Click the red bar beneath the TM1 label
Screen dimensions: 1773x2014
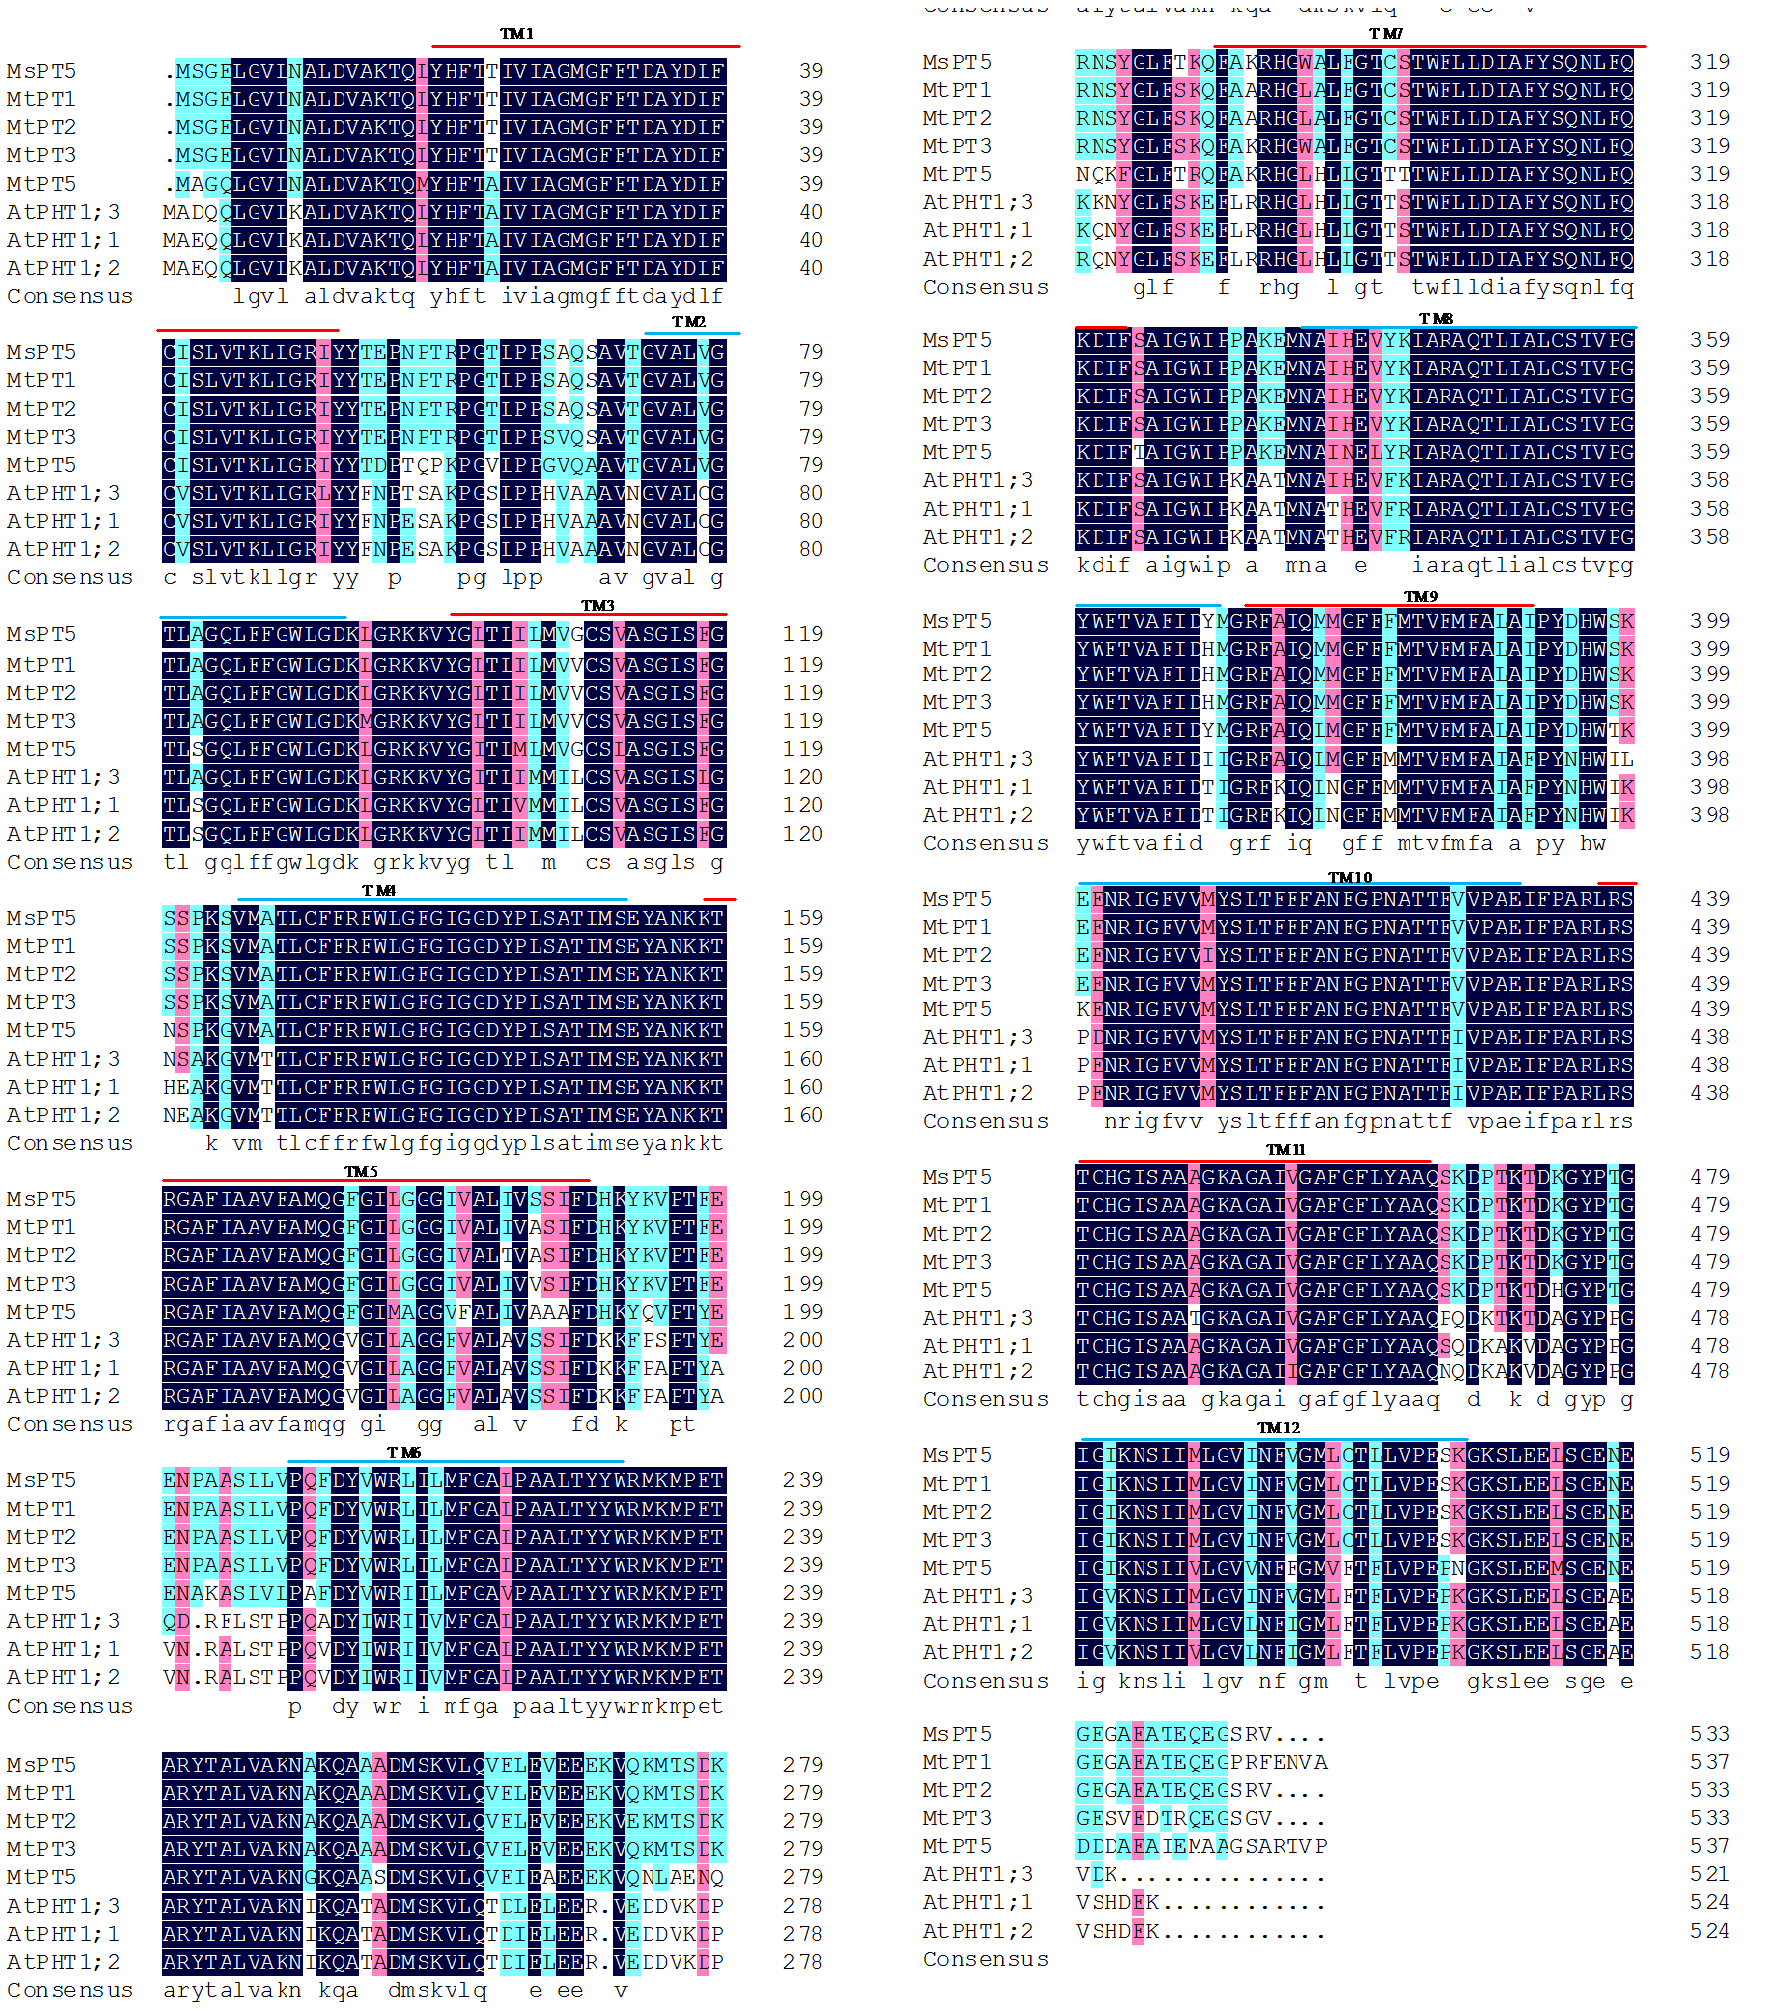tap(585, 46)
